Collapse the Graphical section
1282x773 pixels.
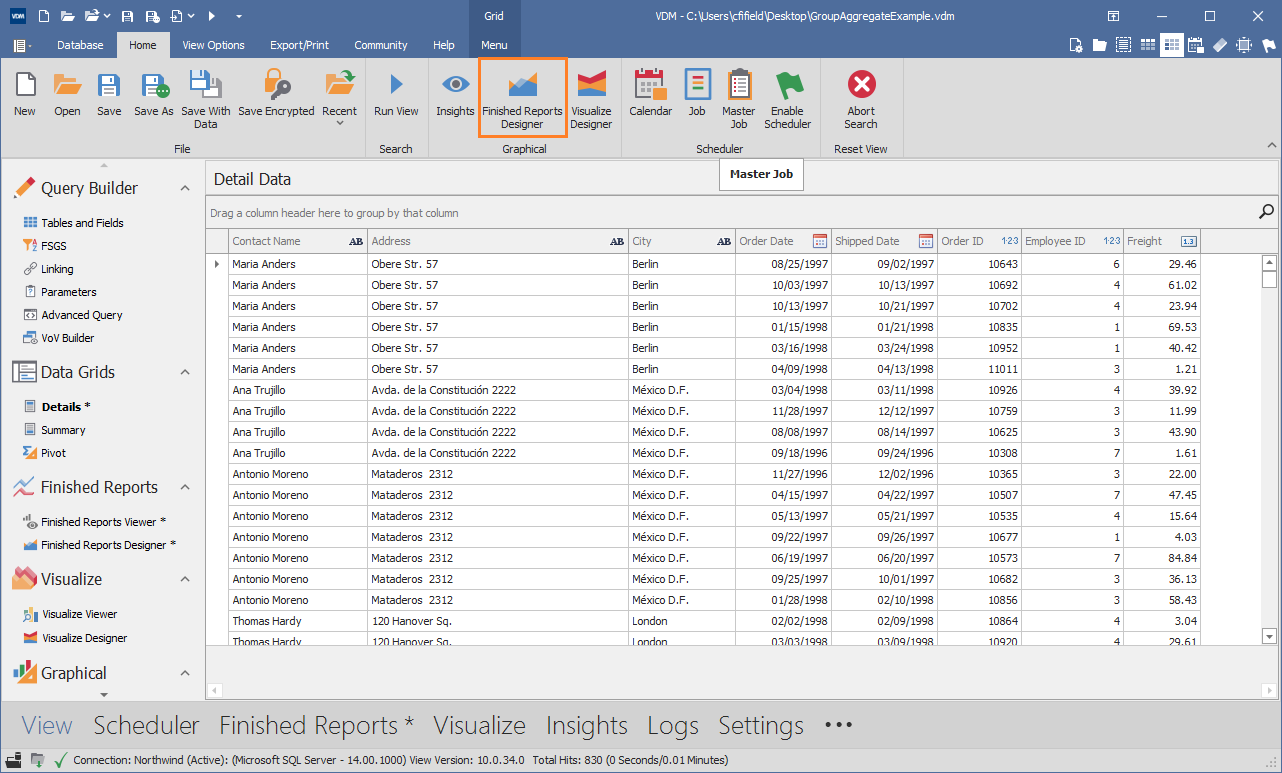click(x=184, y=673)
